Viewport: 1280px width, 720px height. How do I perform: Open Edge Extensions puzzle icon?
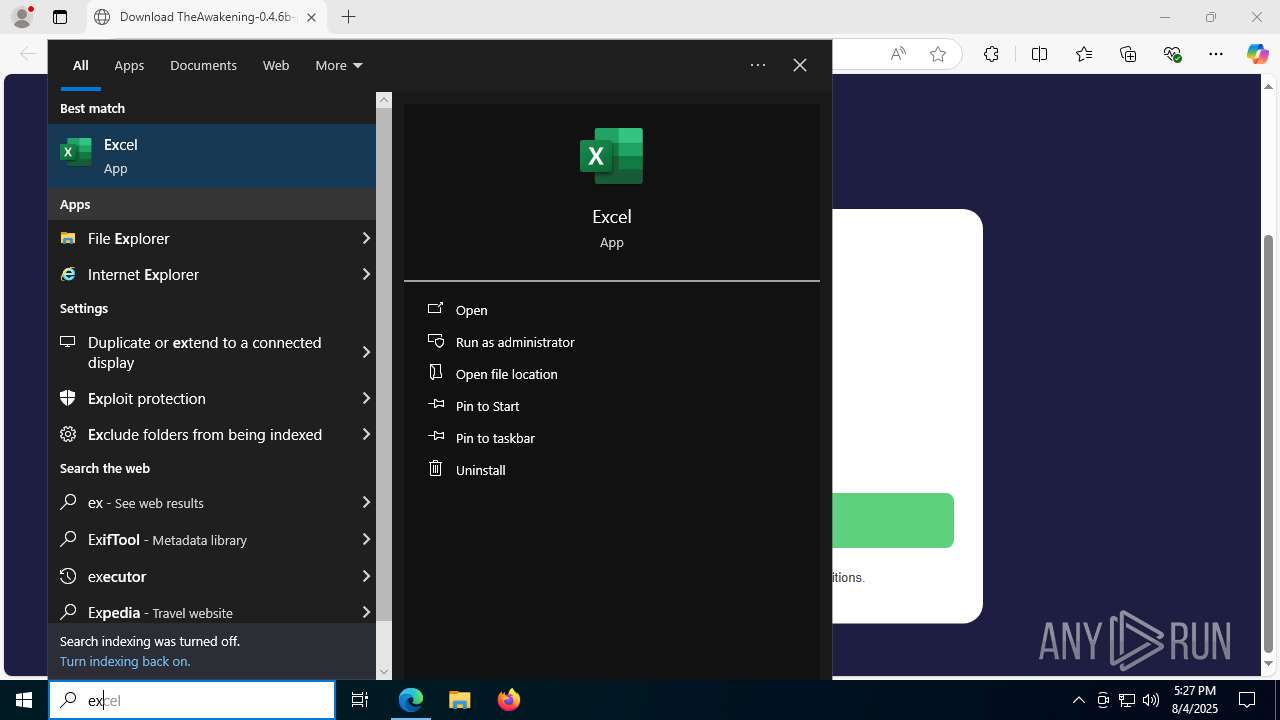(991, 54)
